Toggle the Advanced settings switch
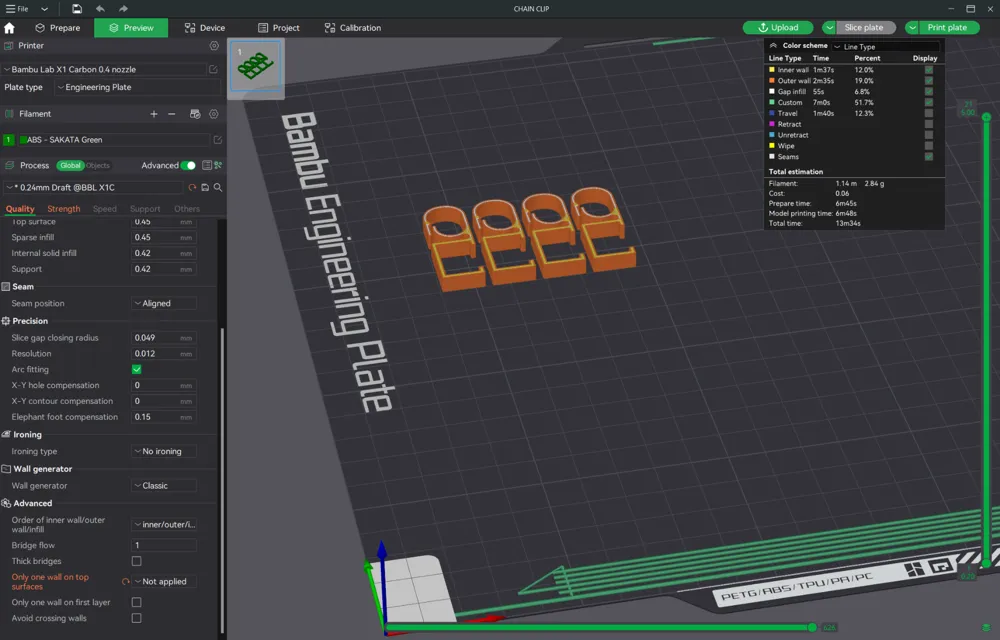The image size is (1000, 640). click(x=188, y=166)
